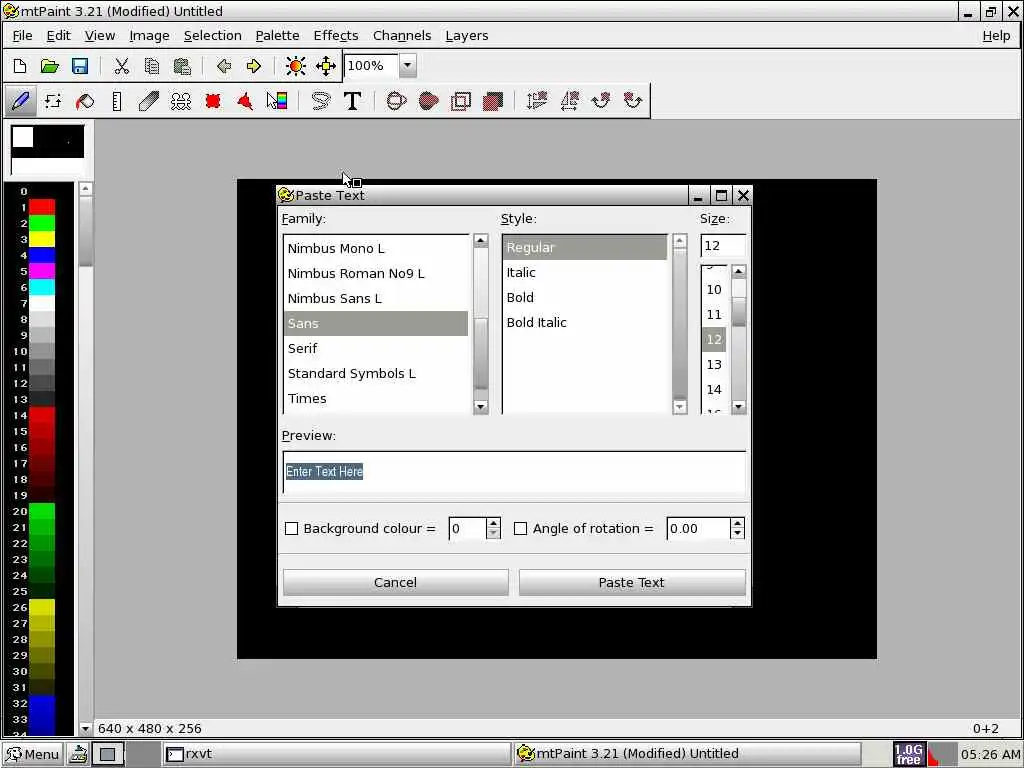Click the Paste Text dialog button
Screen dimensions: 1024x768
point(632,583)
